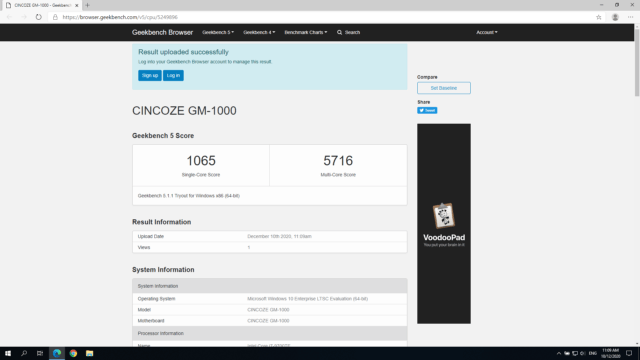Add page to favorites with star icon
Image resolution: width=640 pixels, height=360 pixels.
598,17
